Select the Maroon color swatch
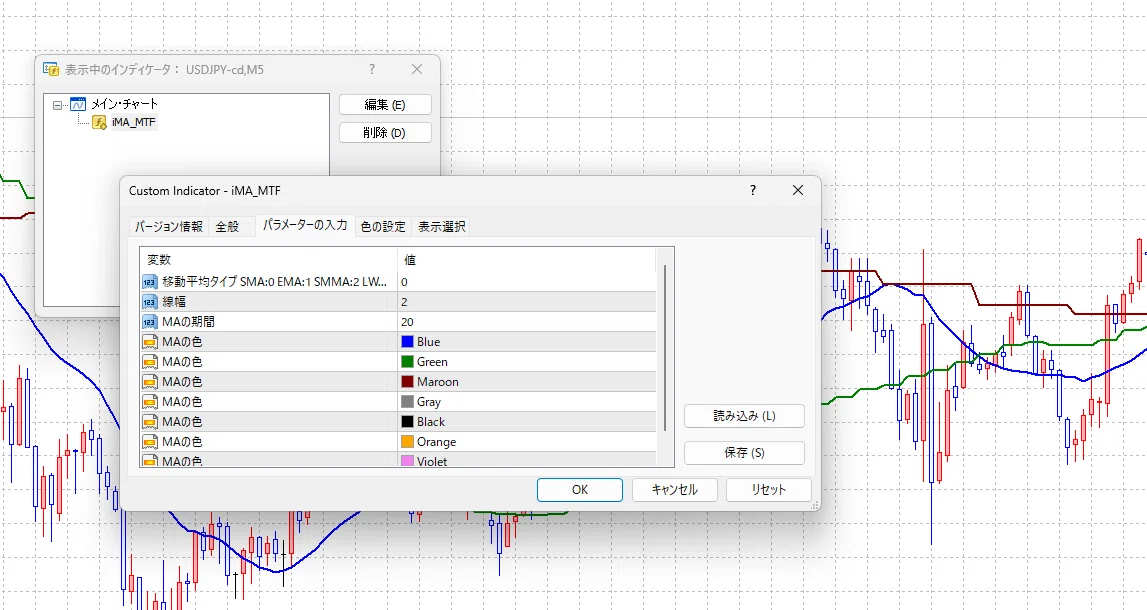The height and width of the screenshot is (610, 1147). pyautogui.click(x=407, y=382)
